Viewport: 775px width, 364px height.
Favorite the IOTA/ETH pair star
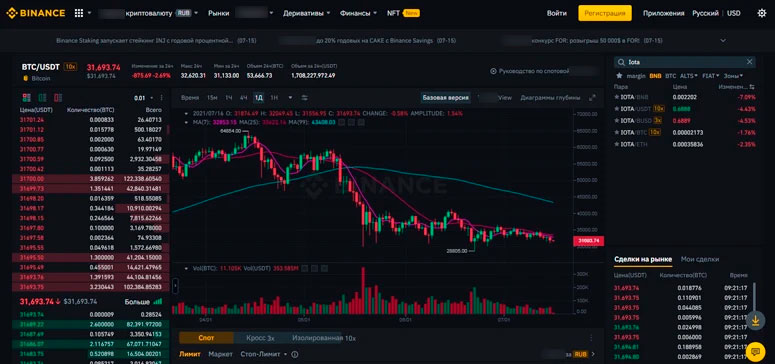coord(616,144)
